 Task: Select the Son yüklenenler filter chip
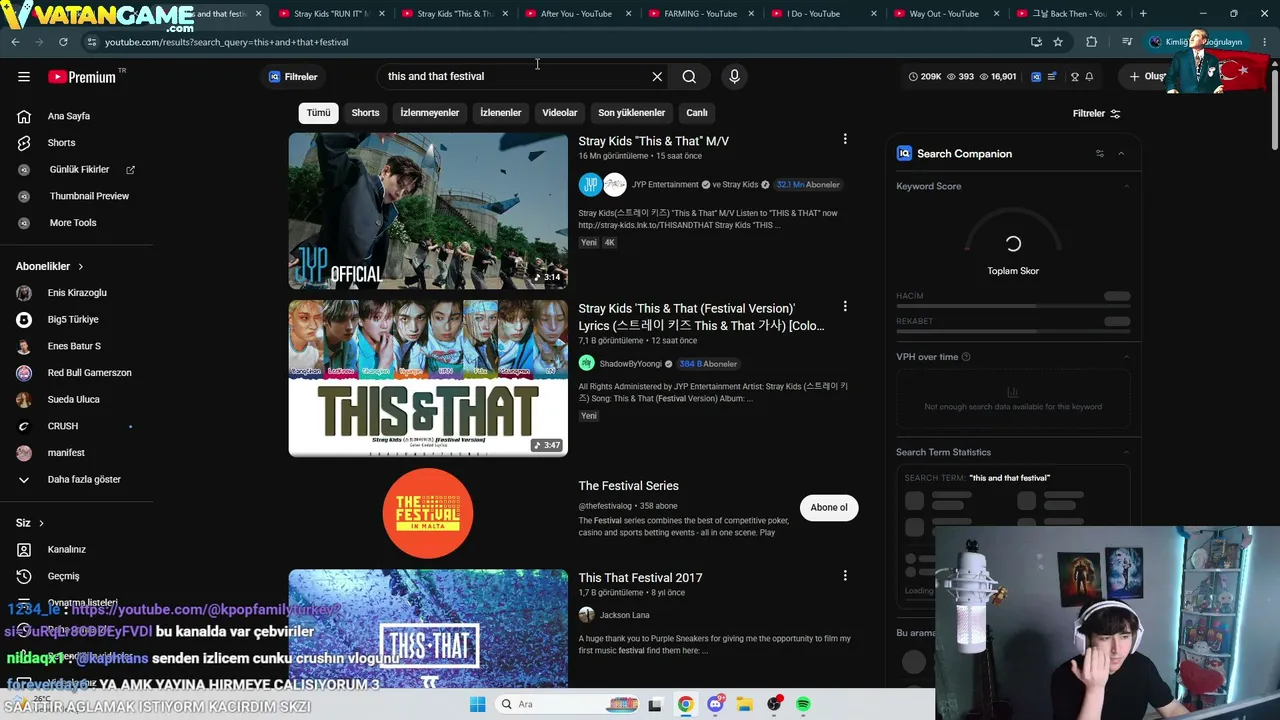click(x=631, y=113)
